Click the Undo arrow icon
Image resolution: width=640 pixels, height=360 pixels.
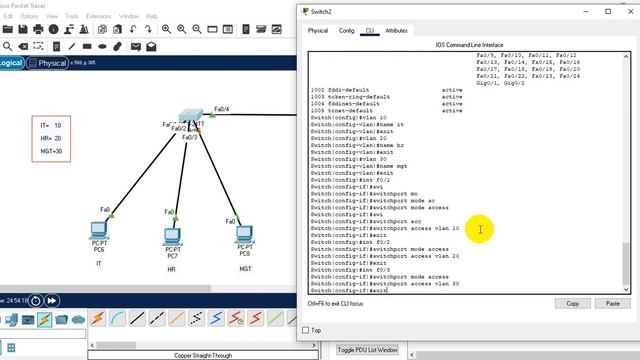tap(133, 29)
